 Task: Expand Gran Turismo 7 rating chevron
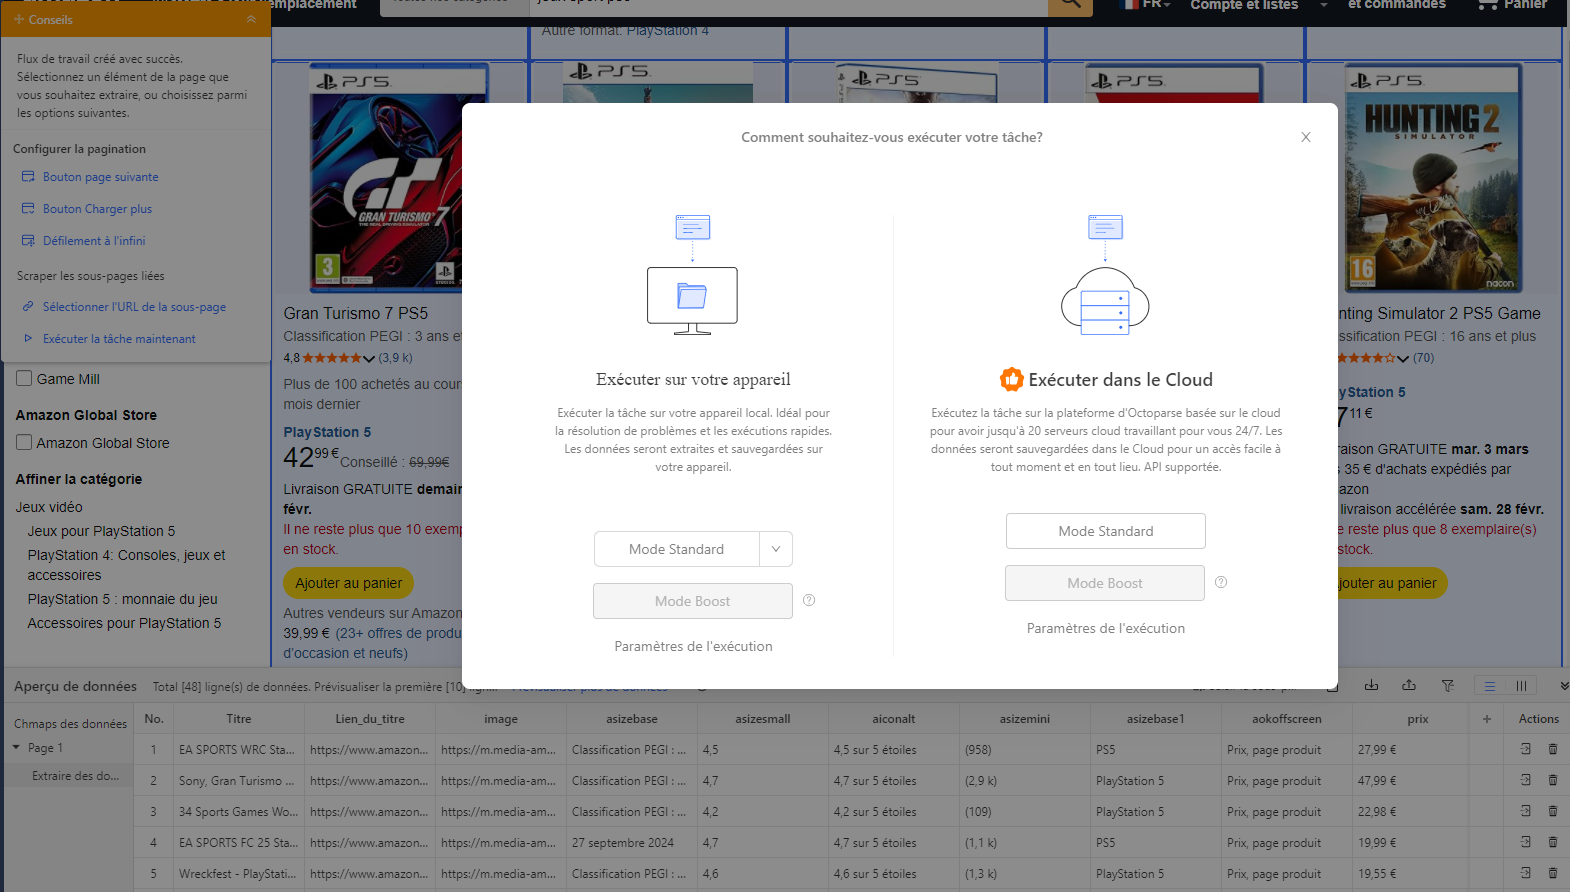[369, 358]
